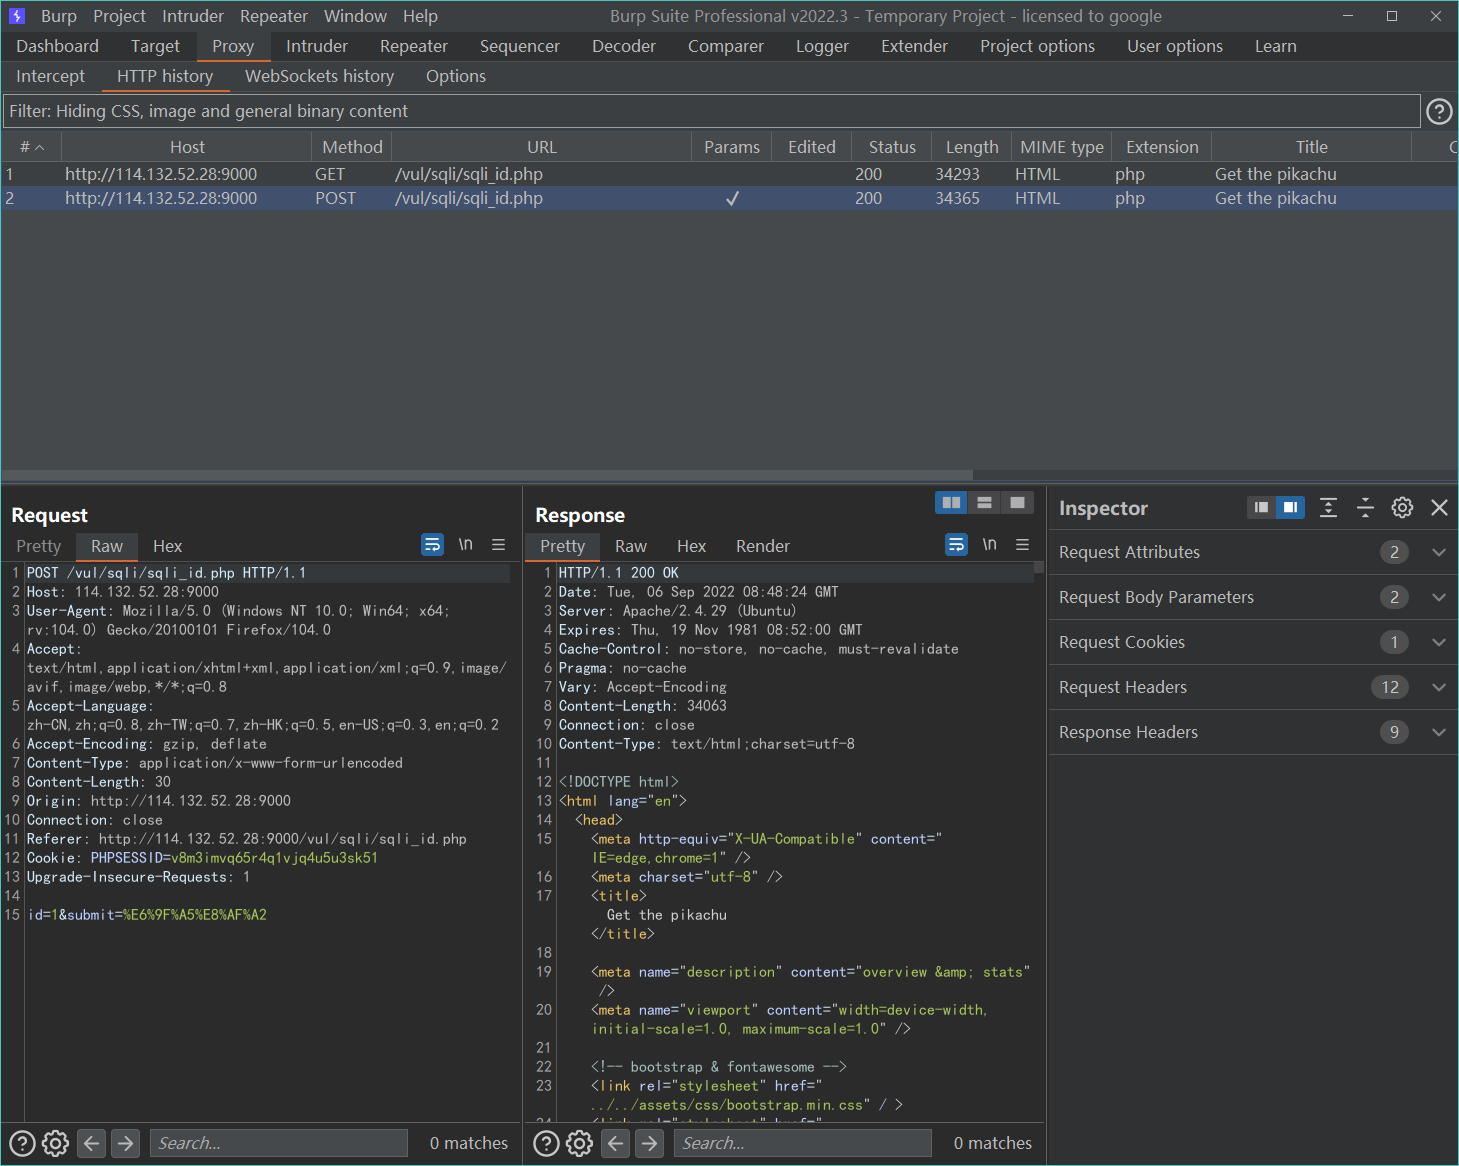
Task: Select side-by-side request/response layout icon
Action: (951, 503)
